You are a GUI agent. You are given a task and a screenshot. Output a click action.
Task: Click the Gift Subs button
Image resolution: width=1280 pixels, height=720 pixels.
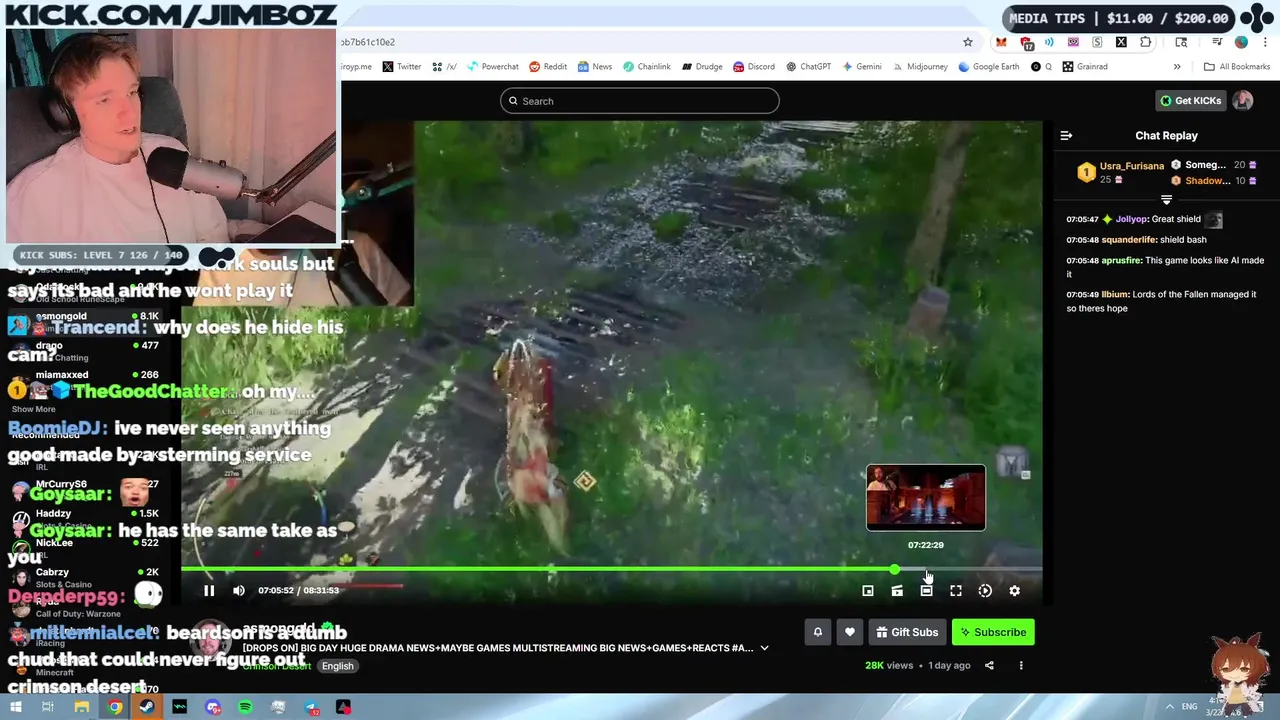pos(907,632)
